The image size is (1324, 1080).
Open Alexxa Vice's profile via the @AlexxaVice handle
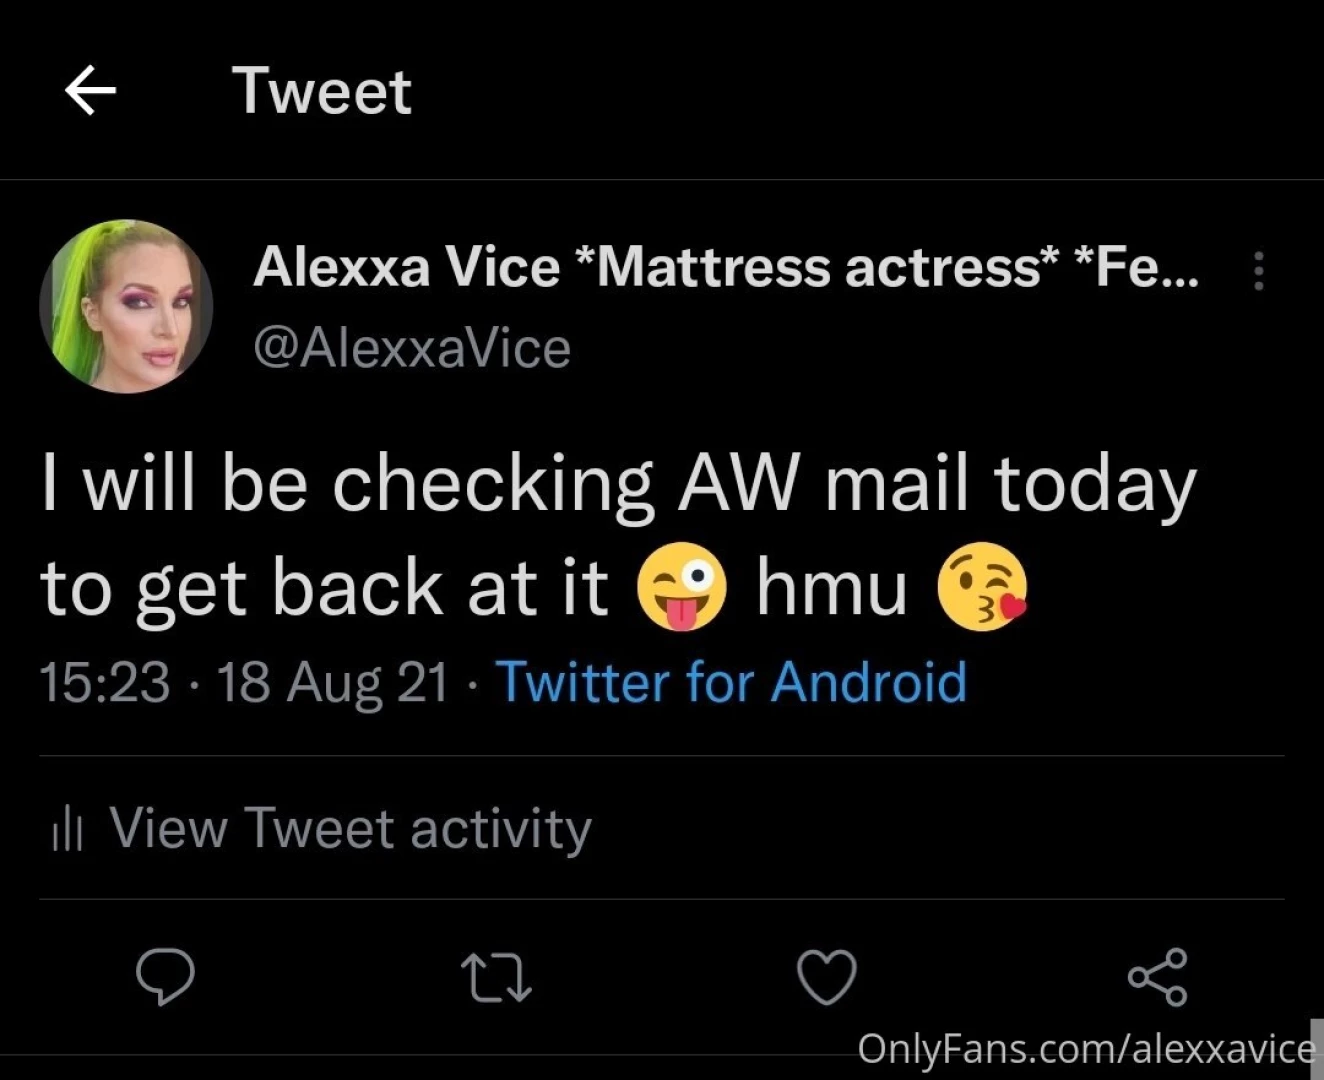pyautogui.click(x=413, y=347)
